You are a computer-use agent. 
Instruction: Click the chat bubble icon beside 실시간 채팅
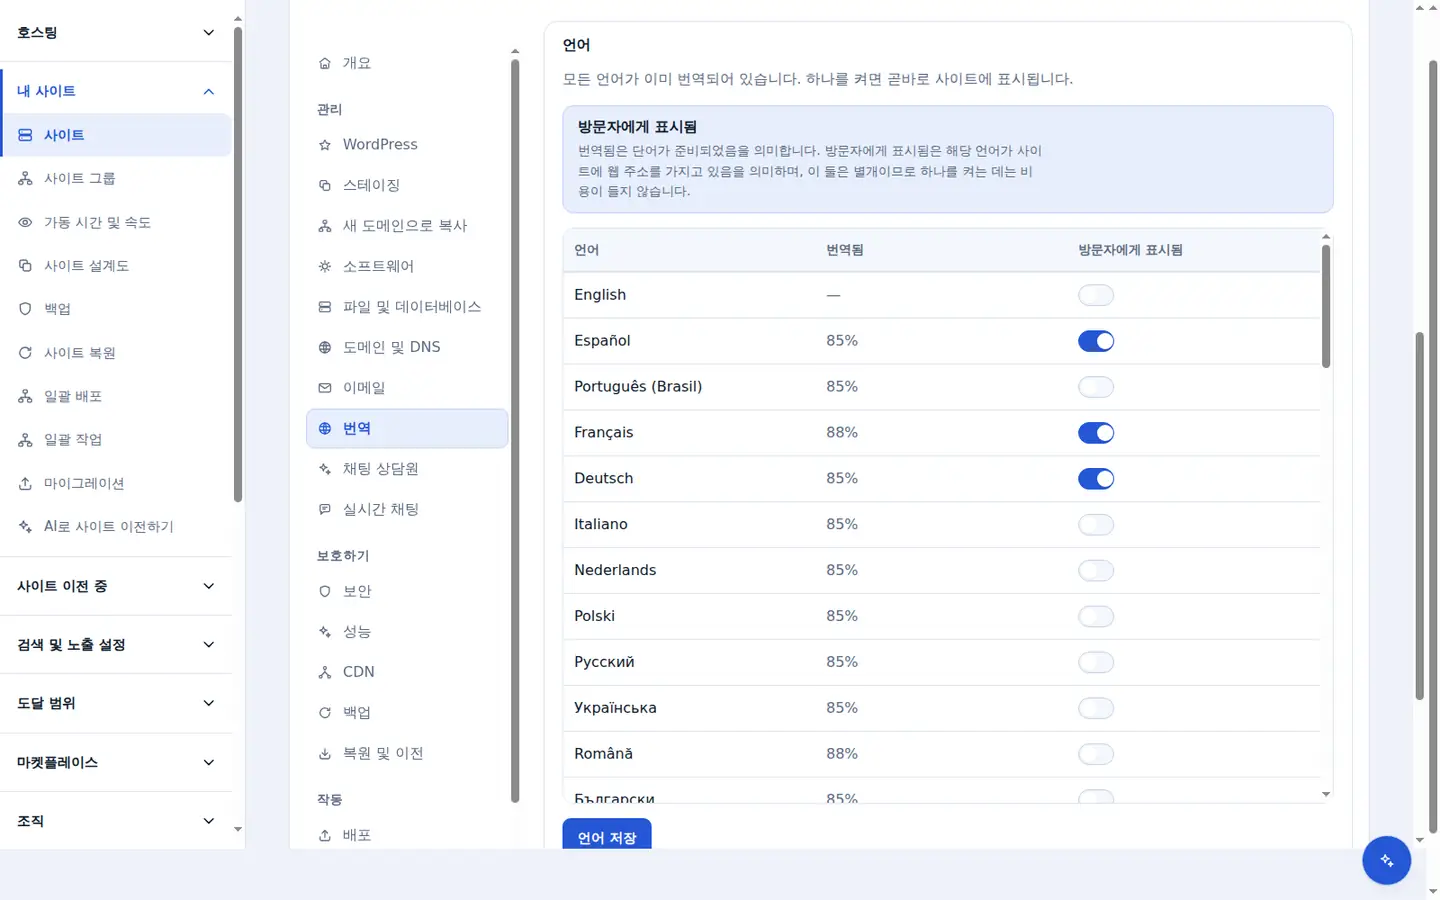tap(325, 510)
